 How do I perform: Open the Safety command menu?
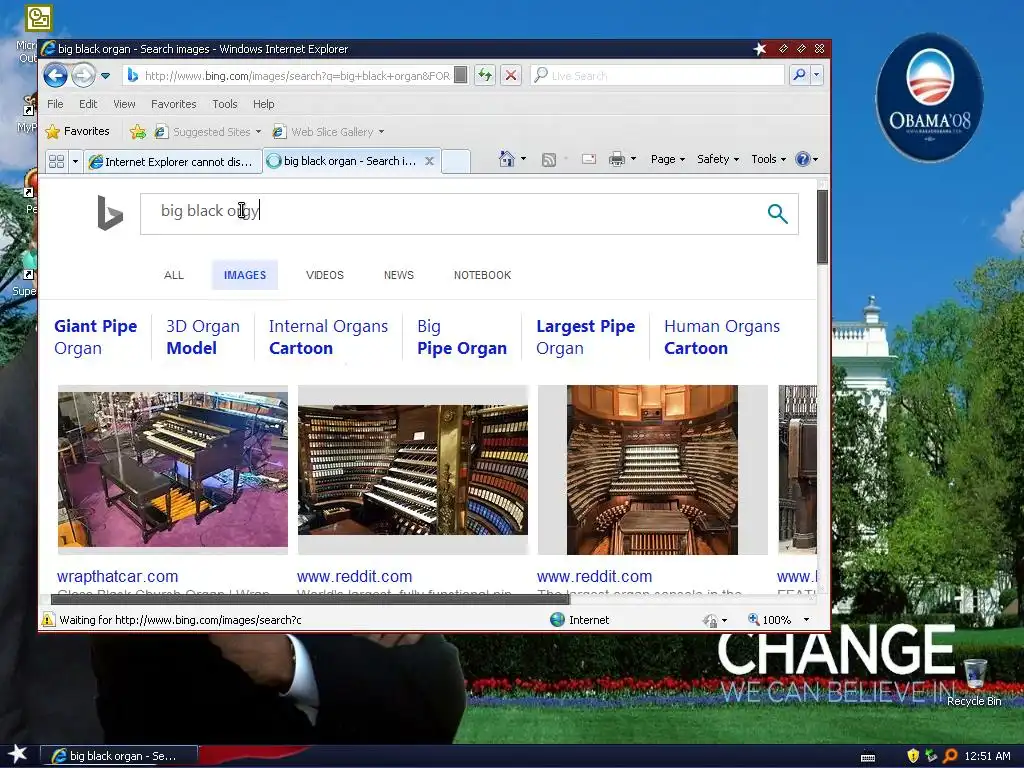[x=718, y=159]
